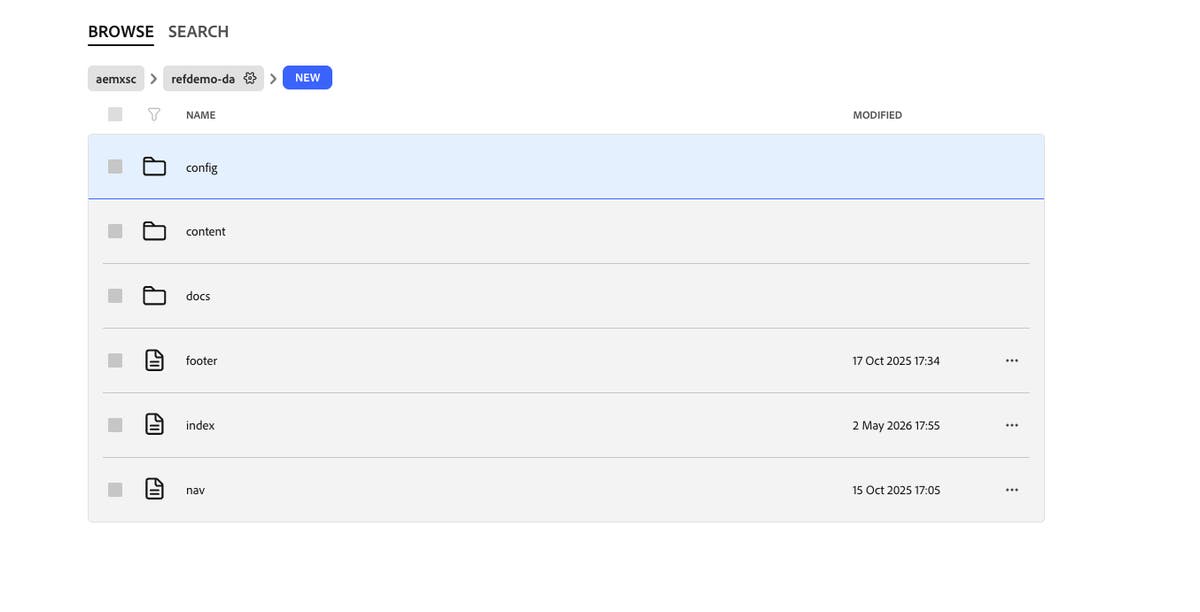Open the docs folder name

(x=198, y=296)
